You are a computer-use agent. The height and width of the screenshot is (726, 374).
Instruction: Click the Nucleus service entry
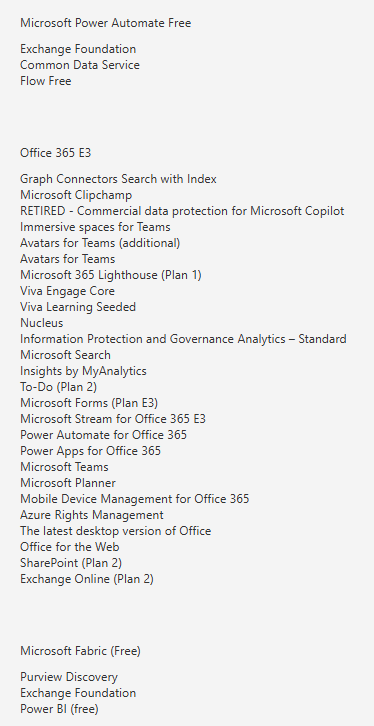click(42, 323)
